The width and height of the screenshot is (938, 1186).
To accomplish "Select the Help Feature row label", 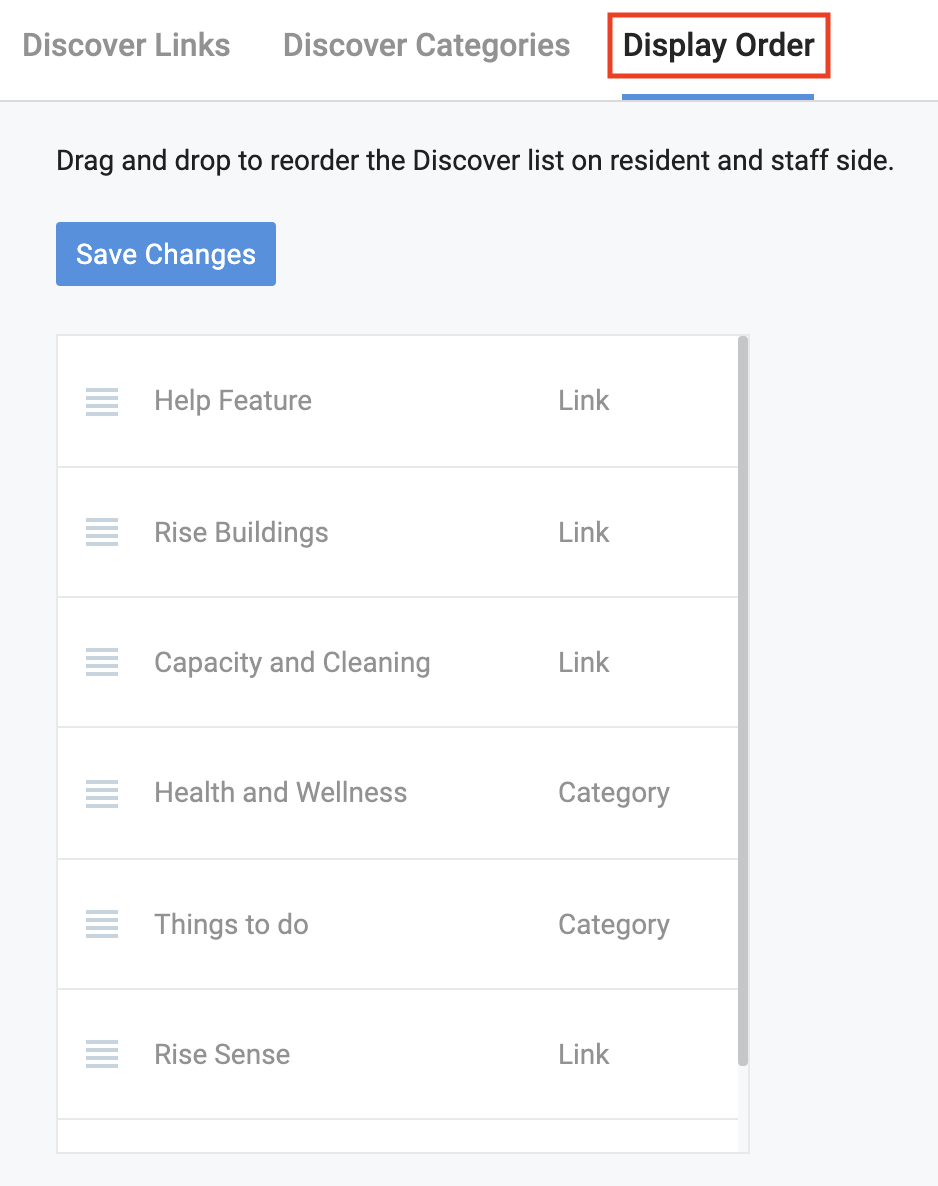I will click(x=233, y=401).
